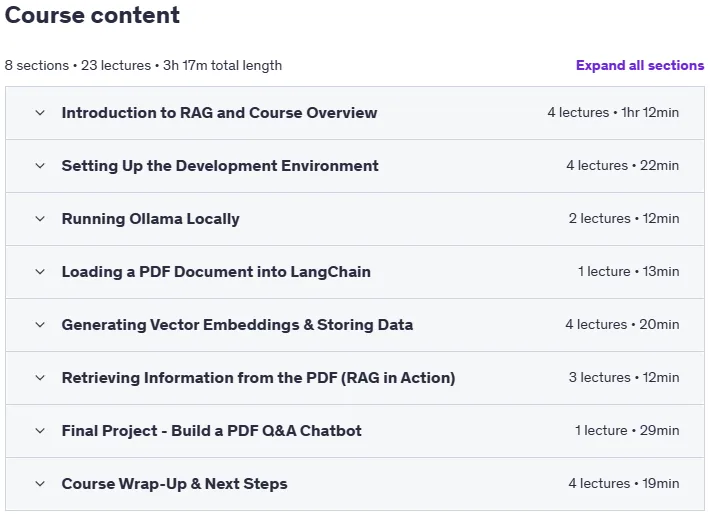710x514 pixels.
Task: Select Running Ollama Locally section title
Action: pyautogui.click(x=150, y=219)
